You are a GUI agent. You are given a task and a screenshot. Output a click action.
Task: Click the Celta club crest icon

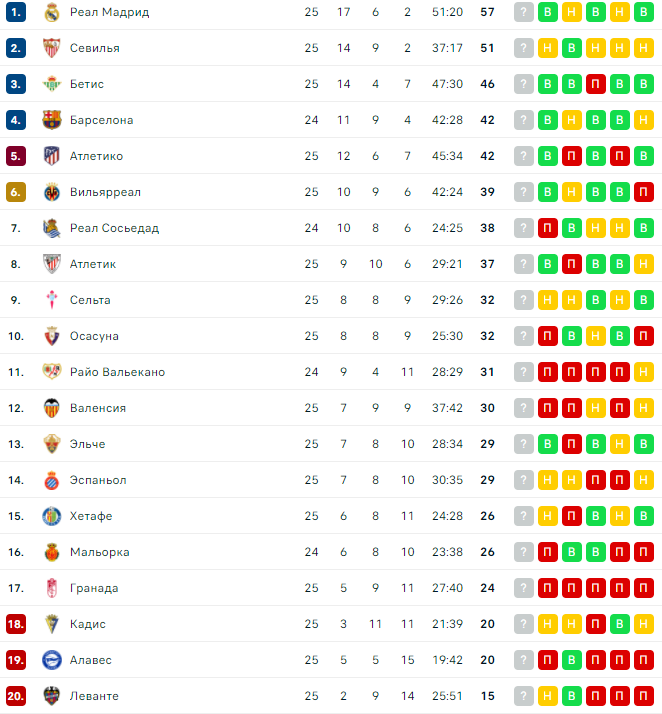coord(52,300)
